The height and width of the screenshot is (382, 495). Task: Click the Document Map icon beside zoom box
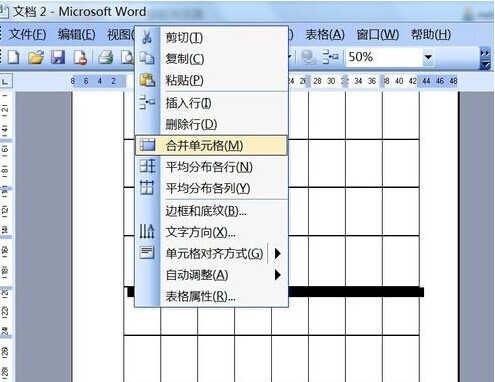pos(330,57)
